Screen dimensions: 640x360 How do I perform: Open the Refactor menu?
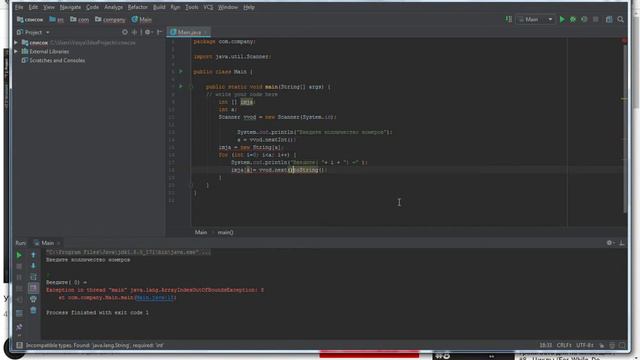[138, 7]
